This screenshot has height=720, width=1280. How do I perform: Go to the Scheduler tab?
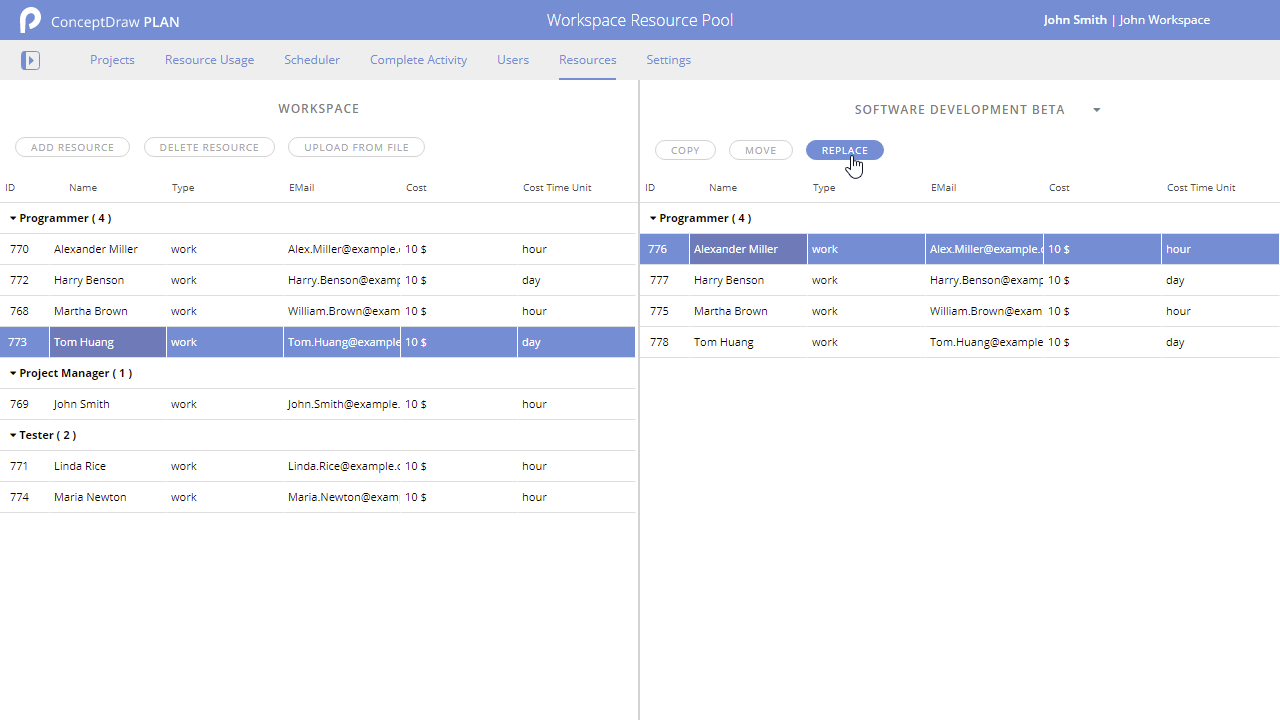point(312,60)
